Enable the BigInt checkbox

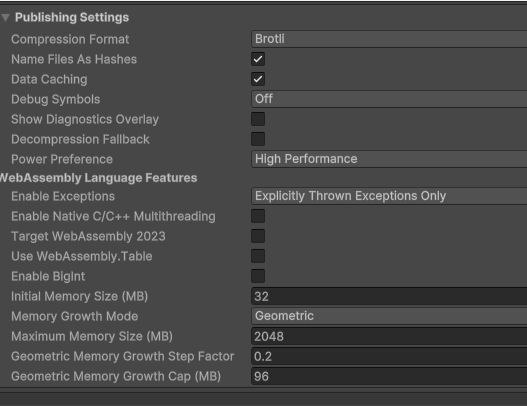click(258, 276)
